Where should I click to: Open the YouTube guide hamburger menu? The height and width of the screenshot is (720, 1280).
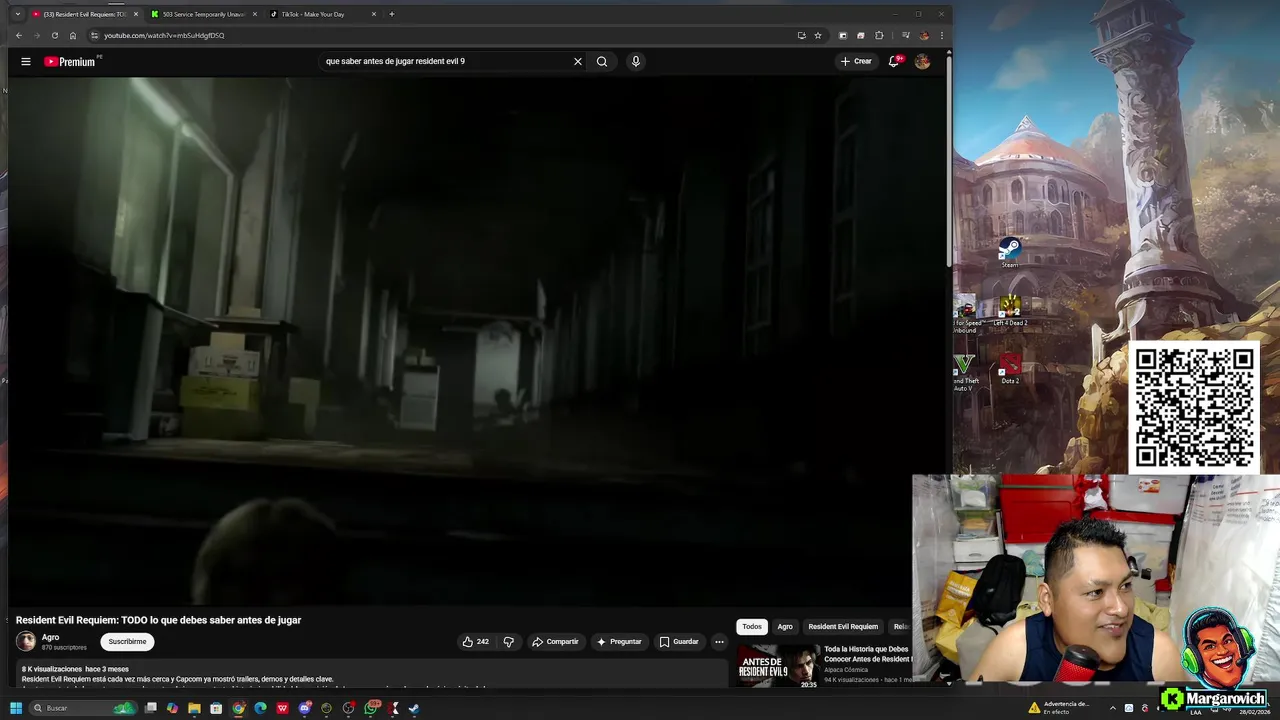pos(26,61)
